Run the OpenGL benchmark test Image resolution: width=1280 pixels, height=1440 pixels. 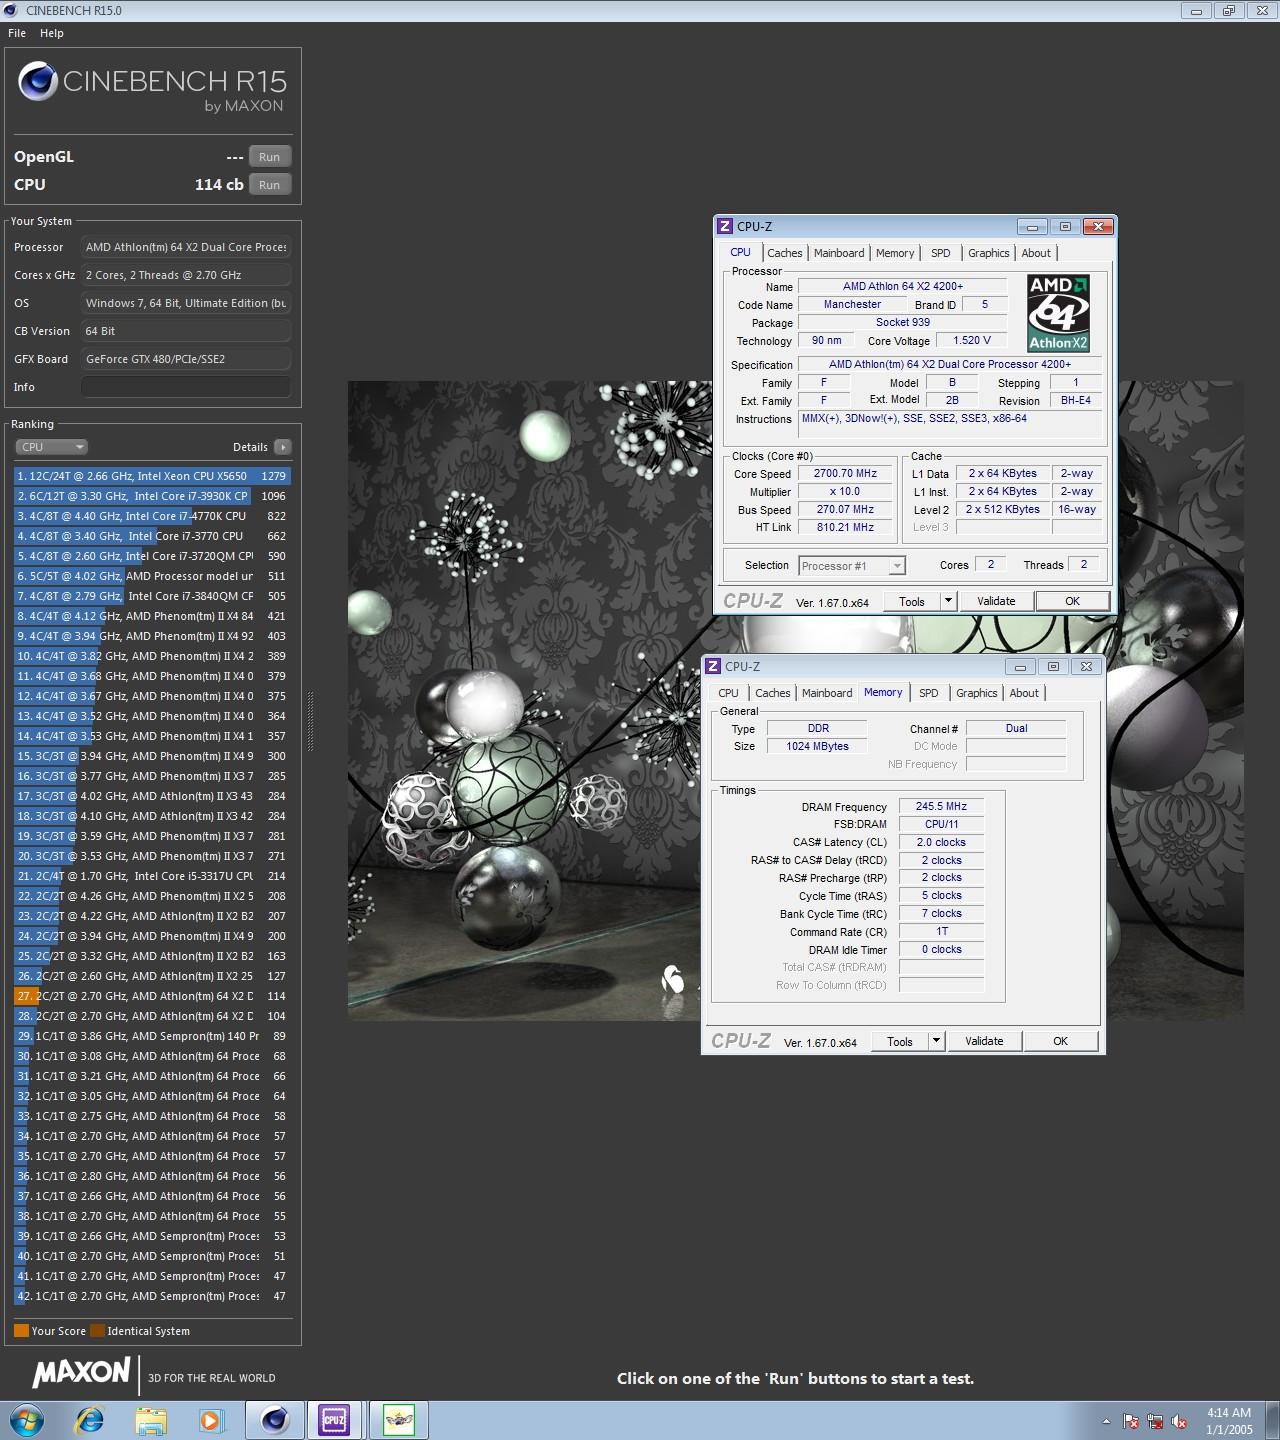[270, 157]
